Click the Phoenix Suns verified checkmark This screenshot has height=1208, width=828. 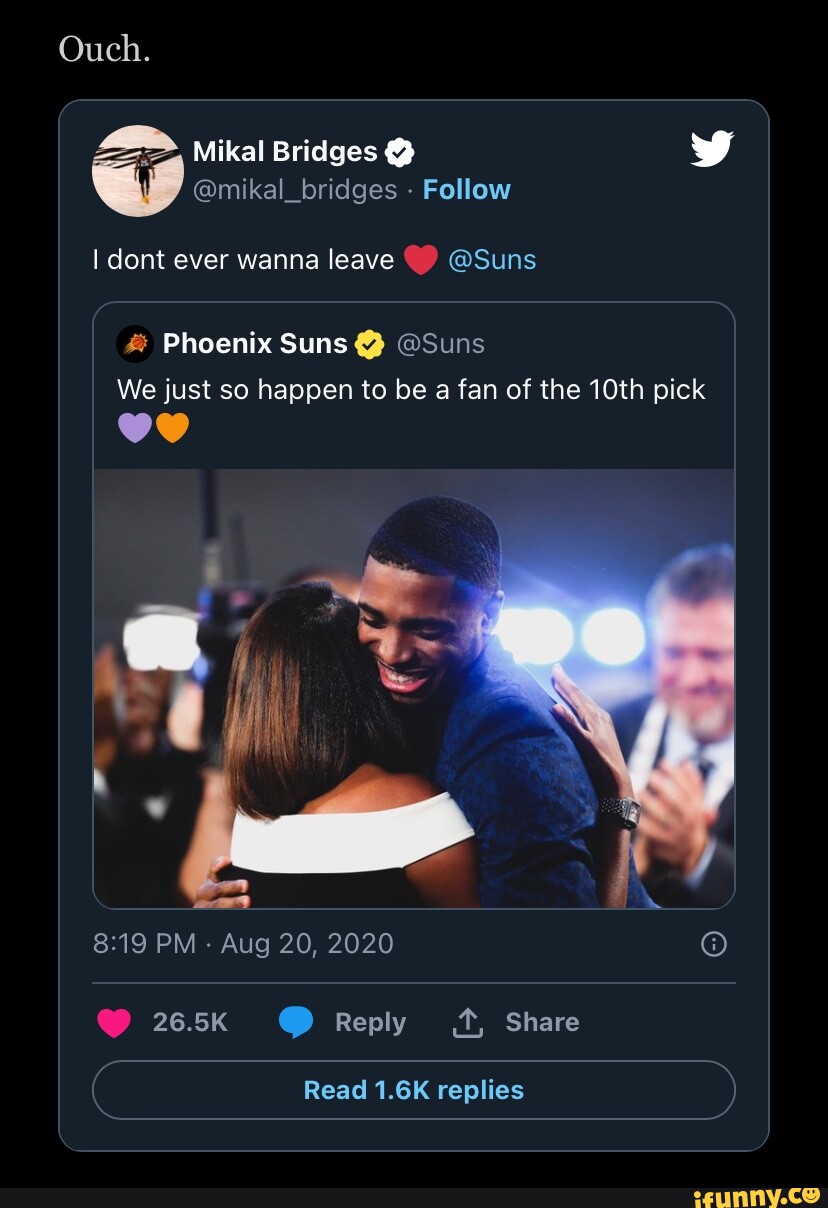pos(370,344)
